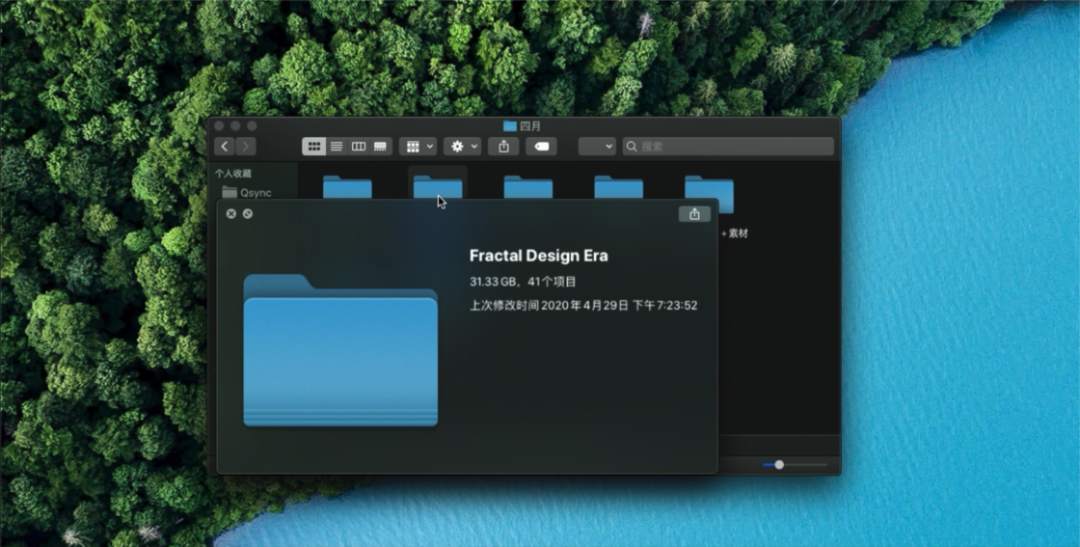Viewport: 1080px width, 547px height.
Task: Go back in Finder navigation
Action: [x=225, y=146]
